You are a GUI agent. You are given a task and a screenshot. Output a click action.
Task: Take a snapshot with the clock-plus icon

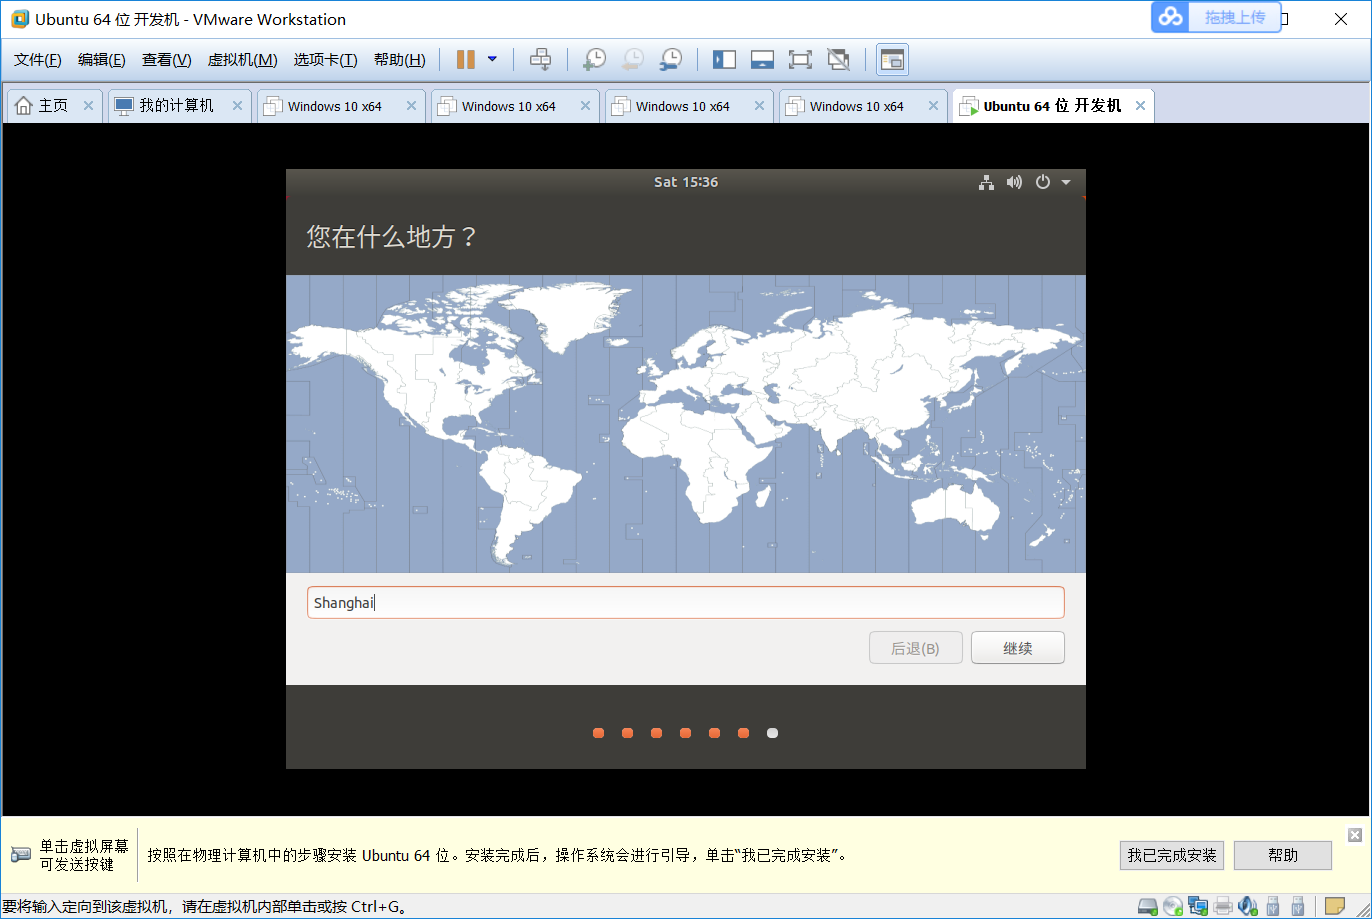click(594, 60)
